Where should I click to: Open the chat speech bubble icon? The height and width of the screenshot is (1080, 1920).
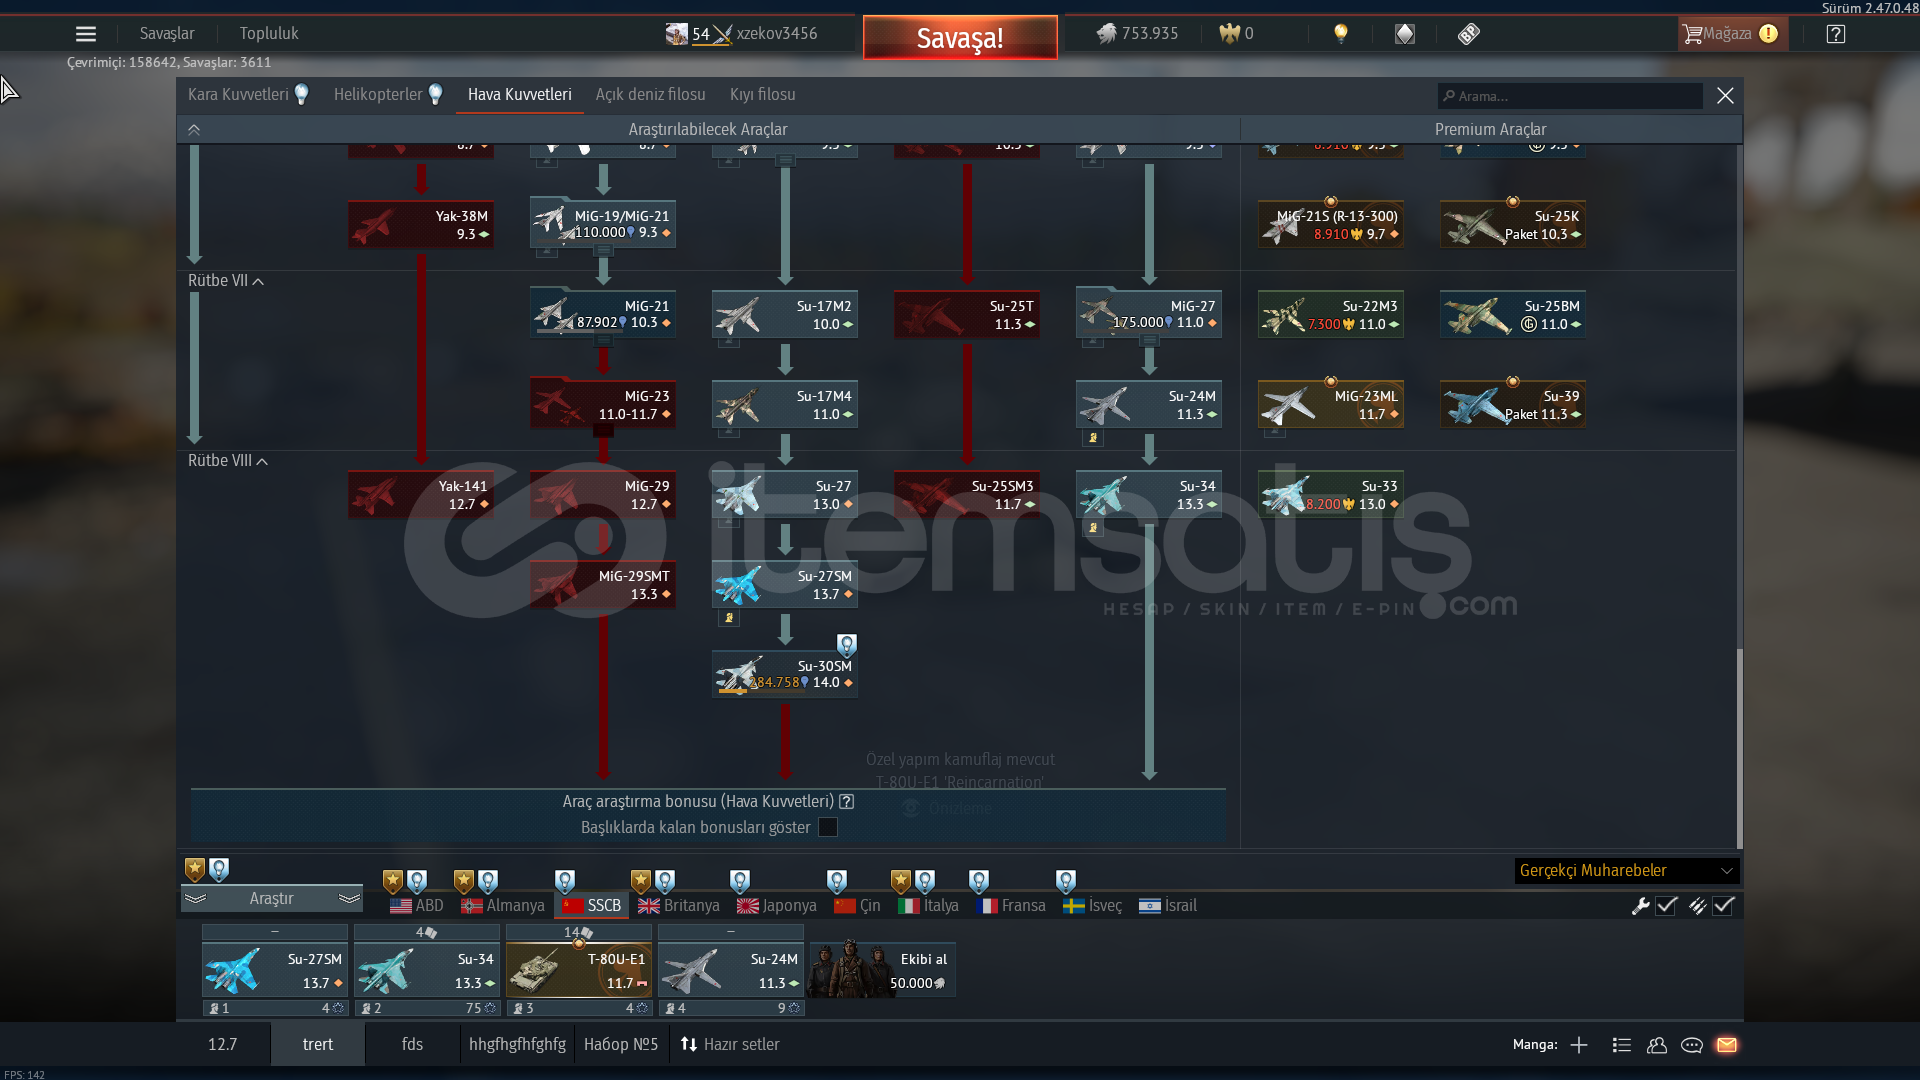[1692, 1045]
